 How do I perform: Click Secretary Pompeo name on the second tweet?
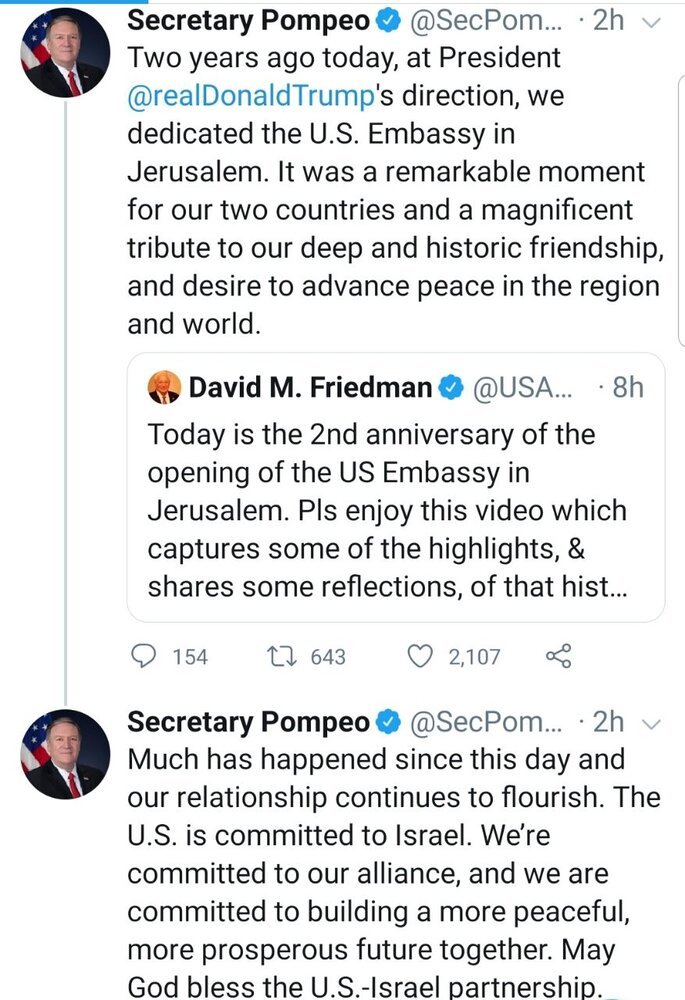pyautogui.click(x=248, y=722)
